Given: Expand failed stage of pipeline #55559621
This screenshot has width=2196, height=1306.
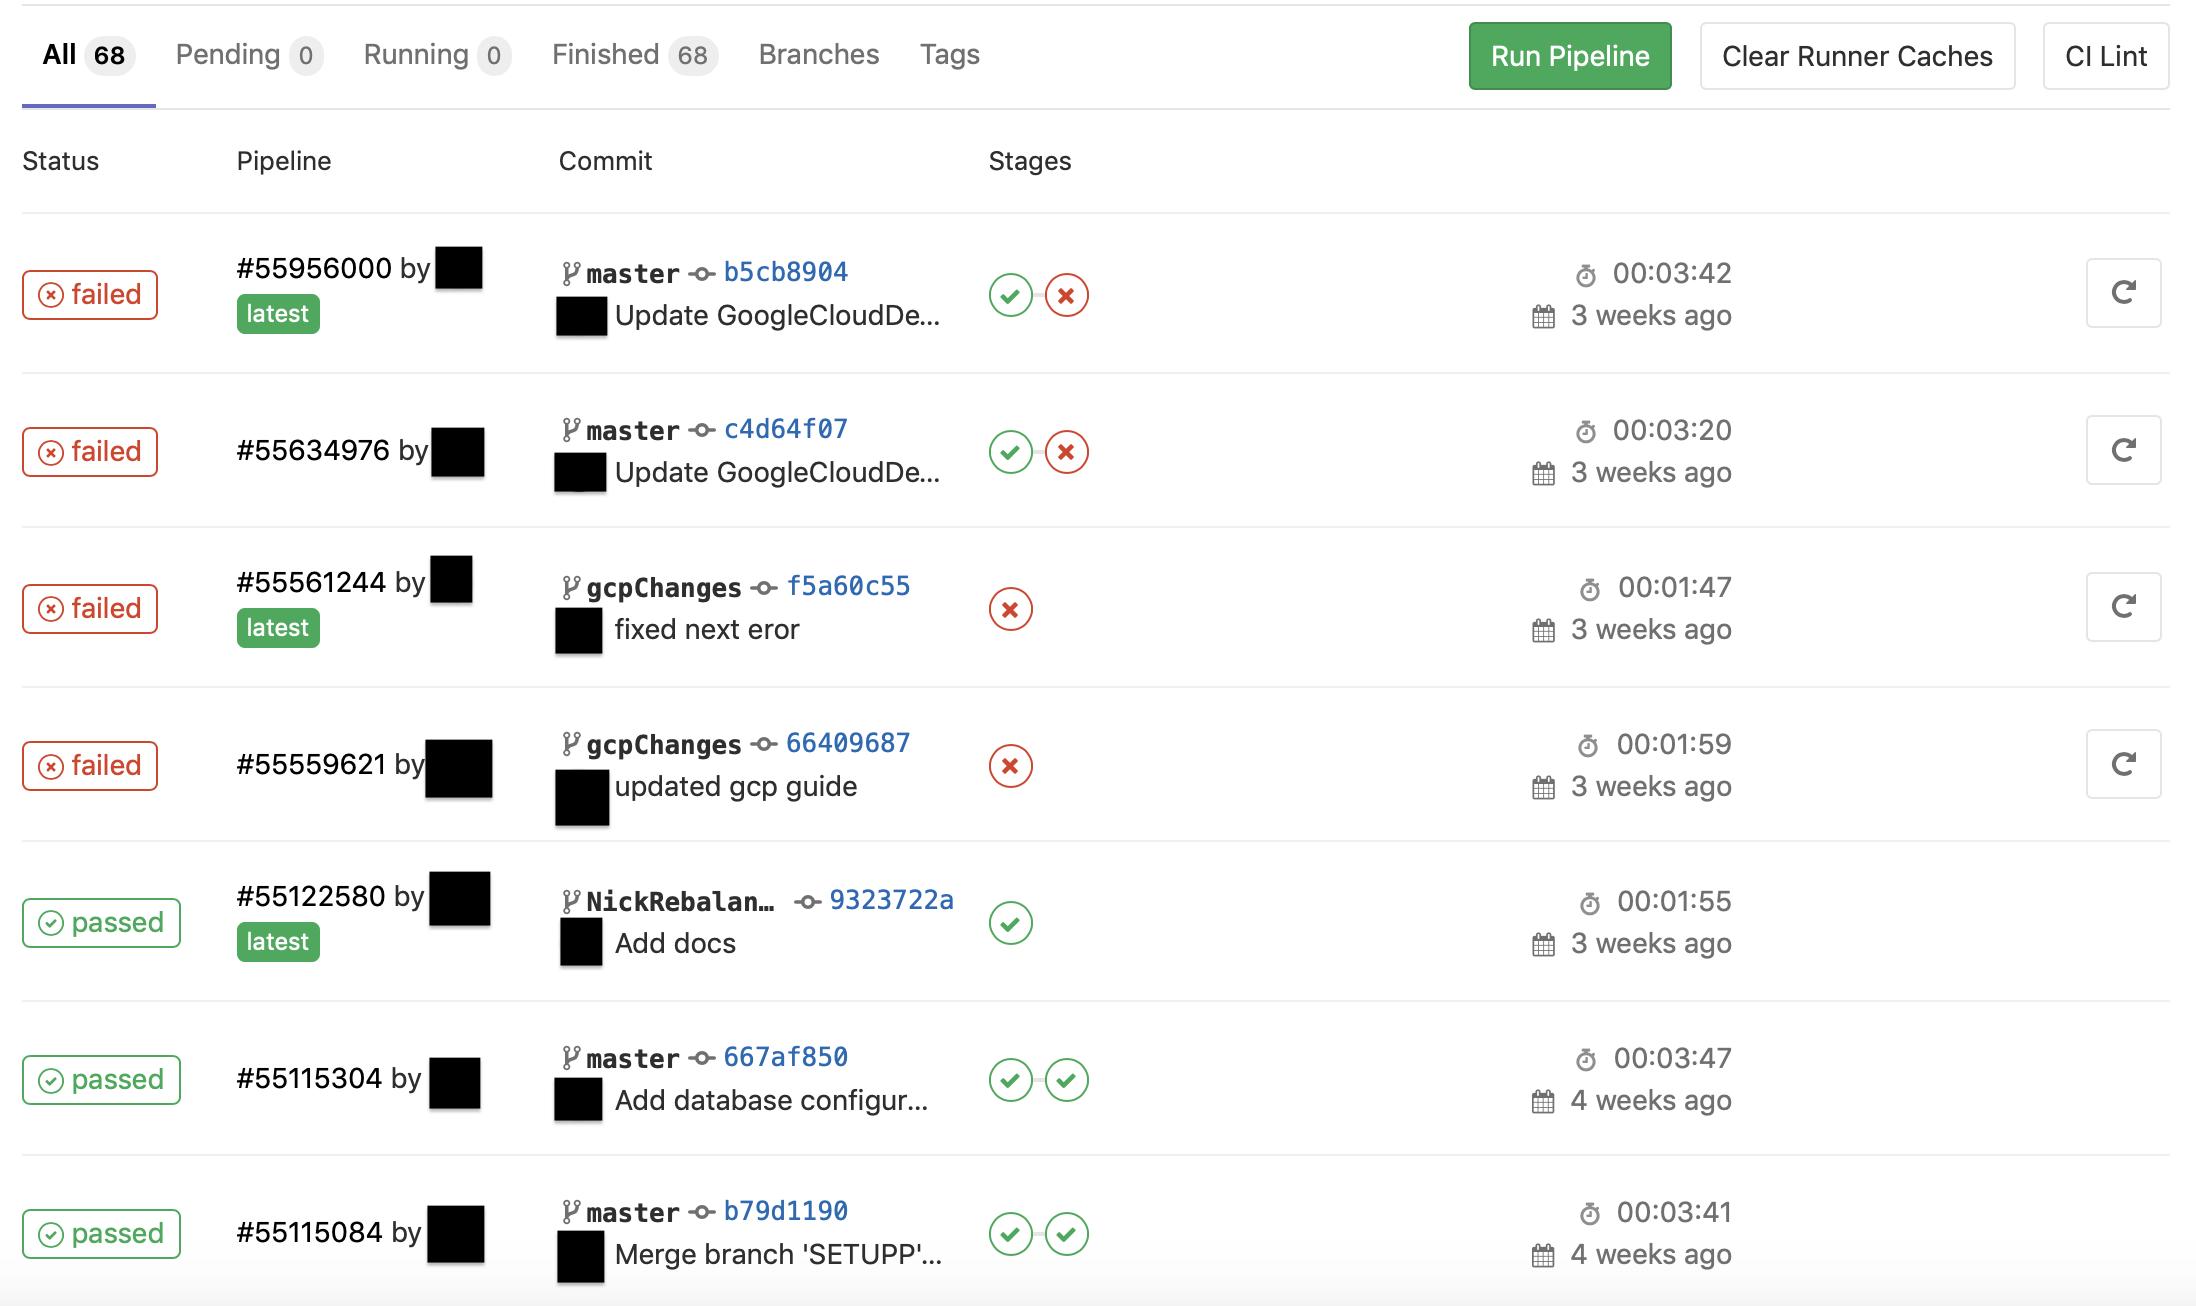Looking at the screenshot, I should (1010, 766).
